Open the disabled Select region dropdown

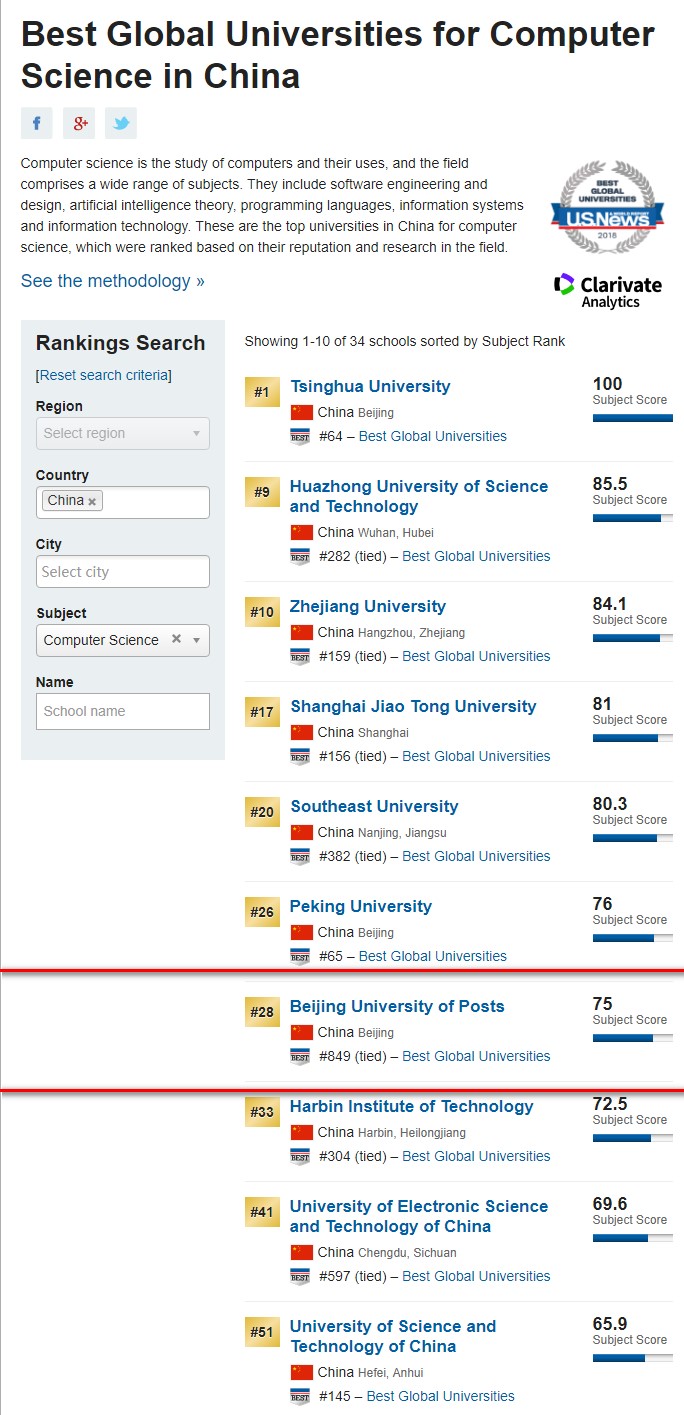(123, 433)
